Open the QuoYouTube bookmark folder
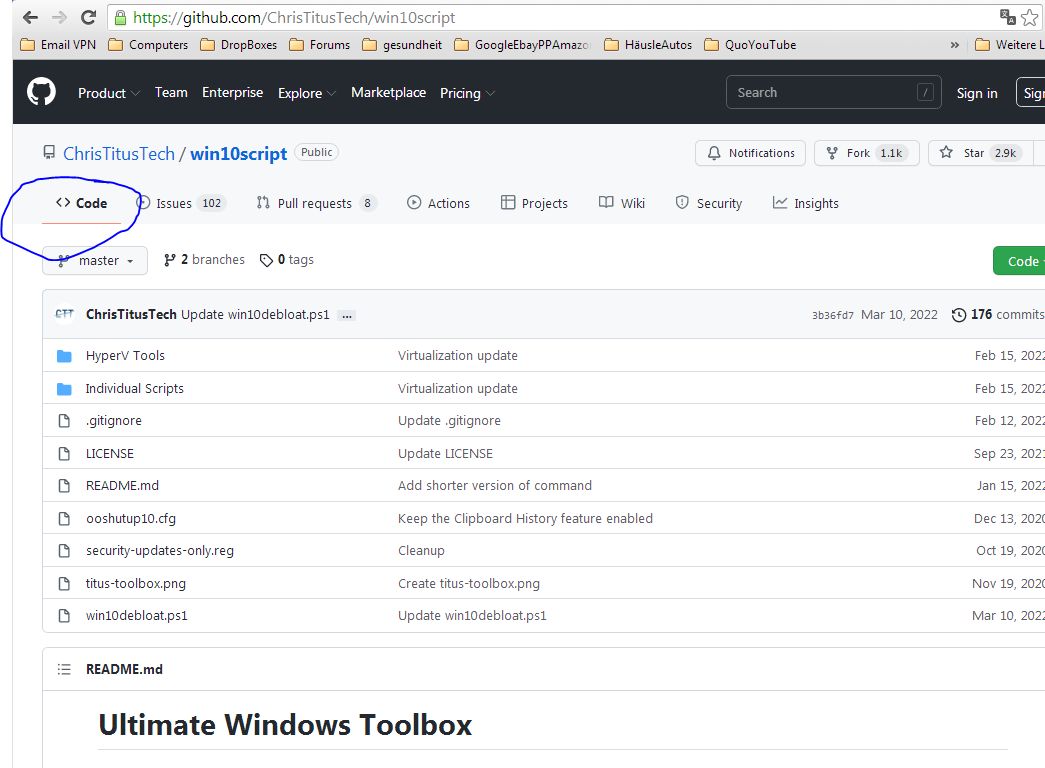This screenshot has width=1045, height=768. coord(750,45)
